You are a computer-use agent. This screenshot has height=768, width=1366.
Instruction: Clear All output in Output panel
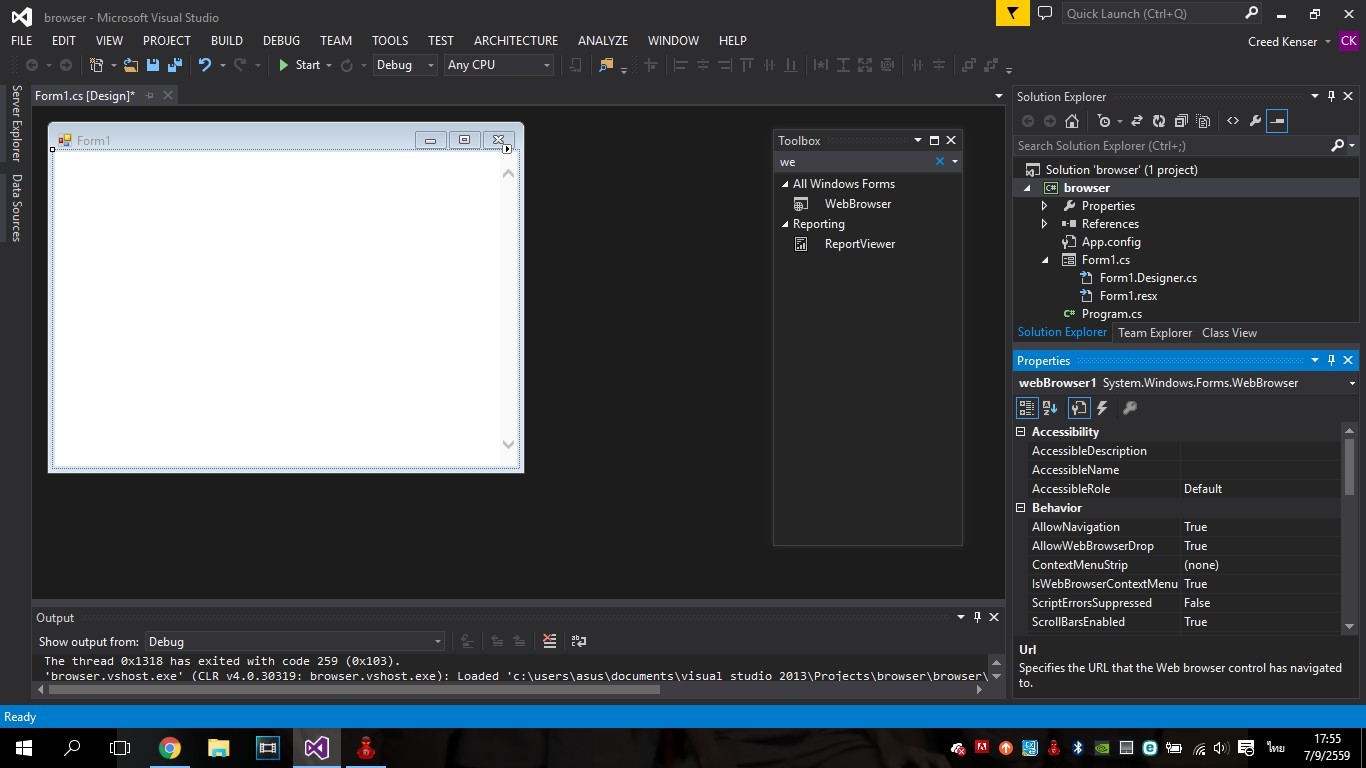(549, 641)
